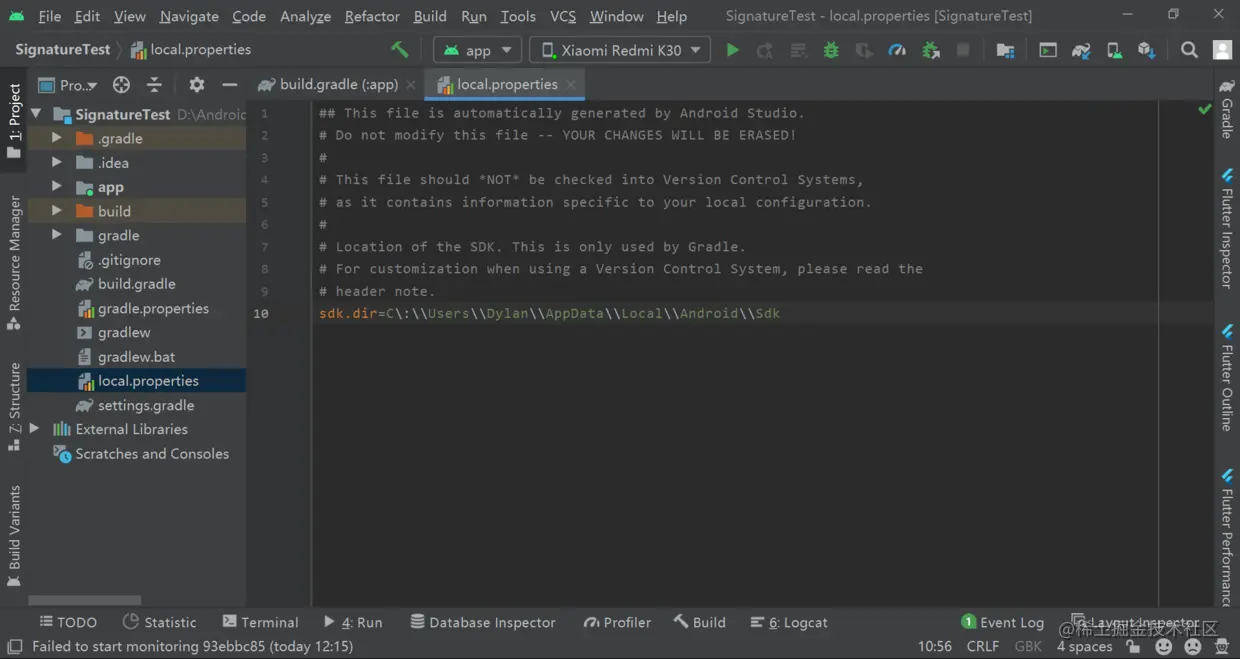Expand the app module folder
The image size is (1240, 659).
57,187
